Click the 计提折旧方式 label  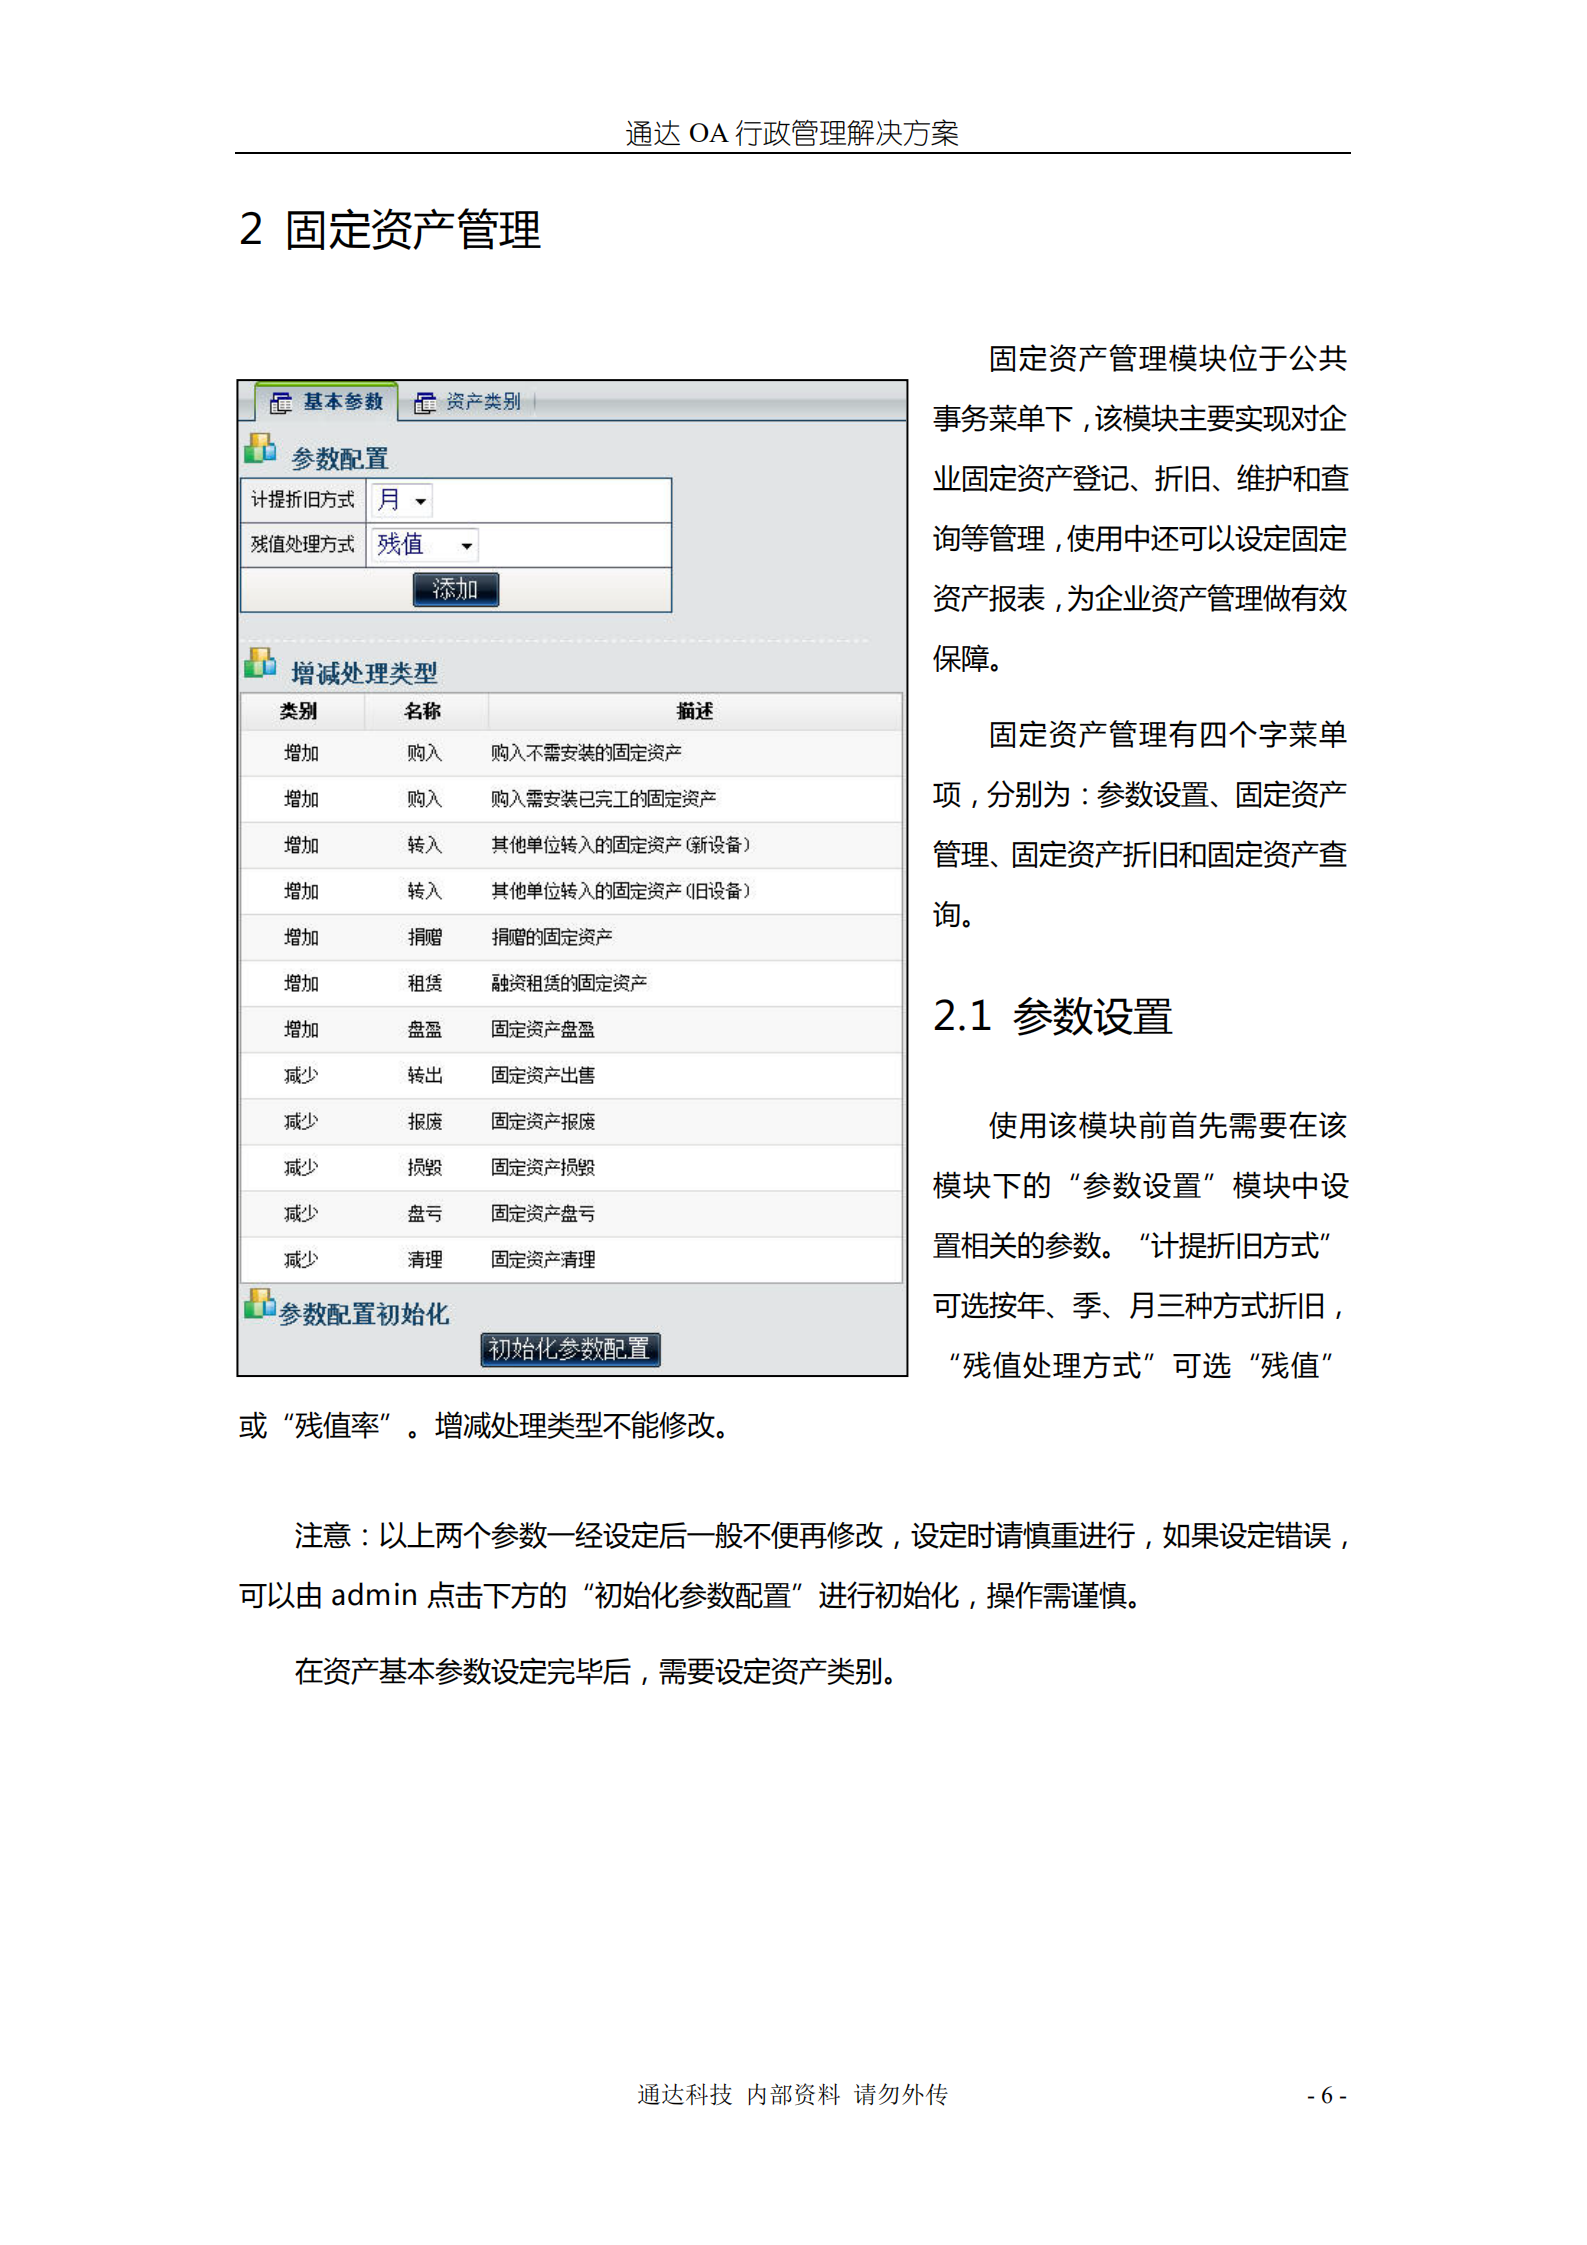[303, 500]
